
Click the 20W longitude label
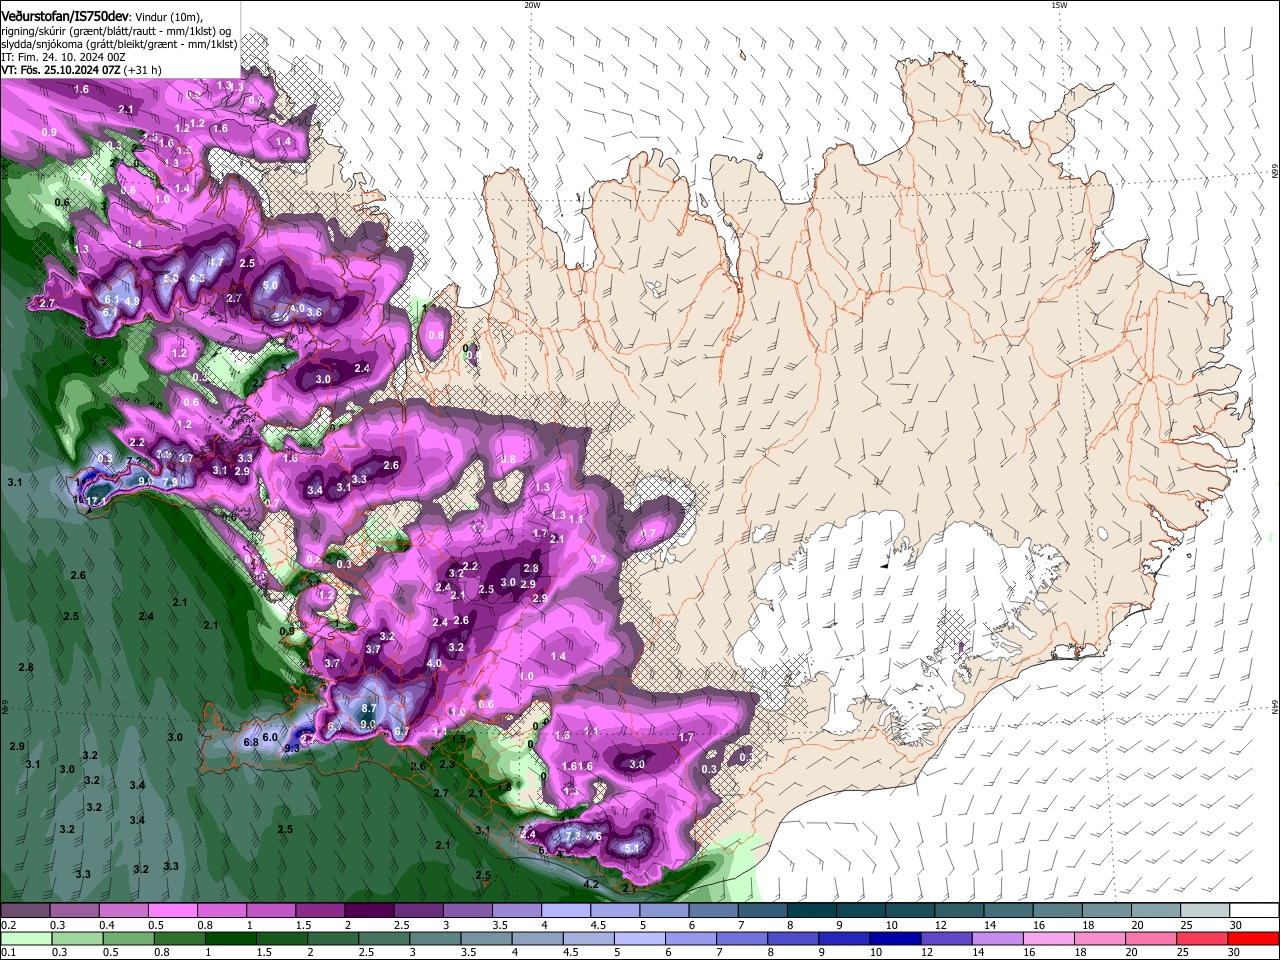(532, 5)
